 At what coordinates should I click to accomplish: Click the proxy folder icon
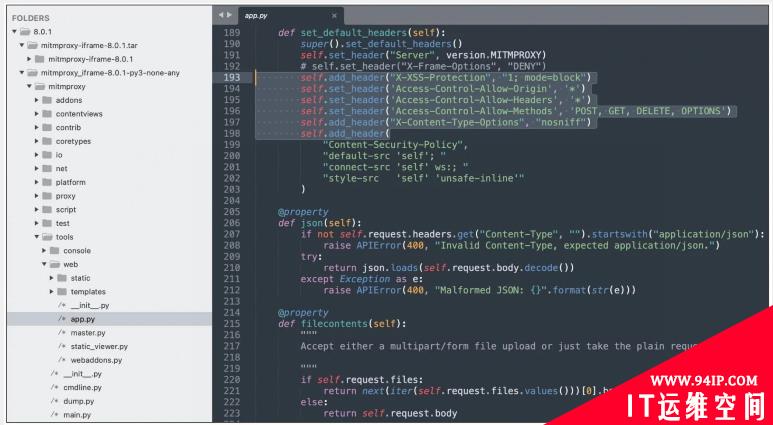click(x=47, y=196)
